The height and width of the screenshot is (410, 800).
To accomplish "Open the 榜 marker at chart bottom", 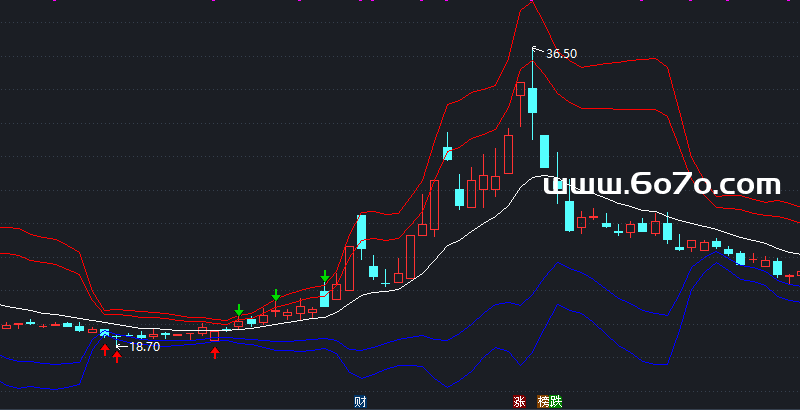I will coord(544,402).
